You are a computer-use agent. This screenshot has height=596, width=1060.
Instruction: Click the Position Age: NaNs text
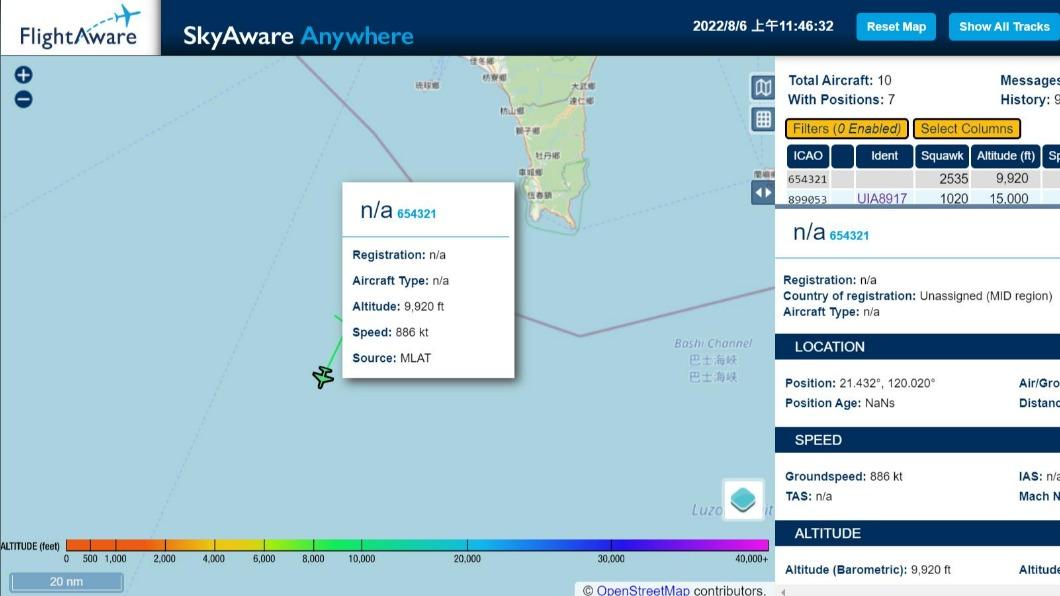click(x=840, y=403)
